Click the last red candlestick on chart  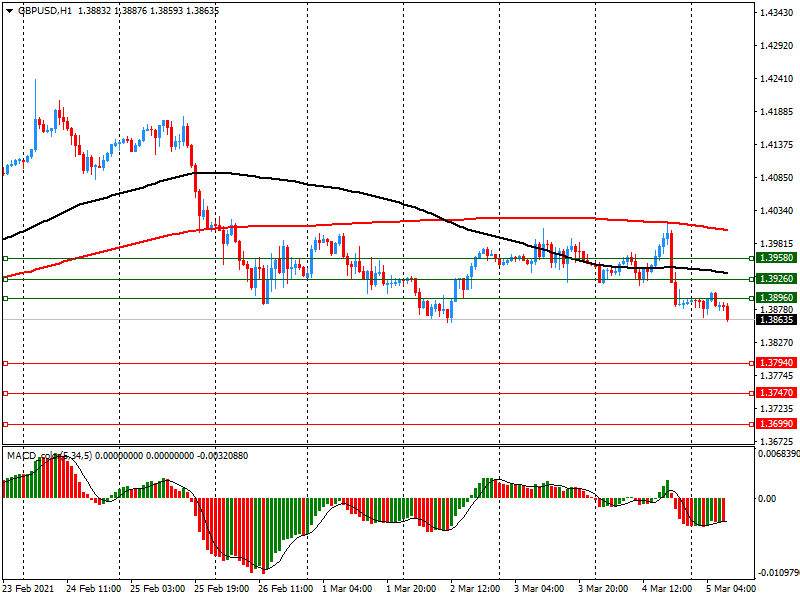tap(727, 313)
